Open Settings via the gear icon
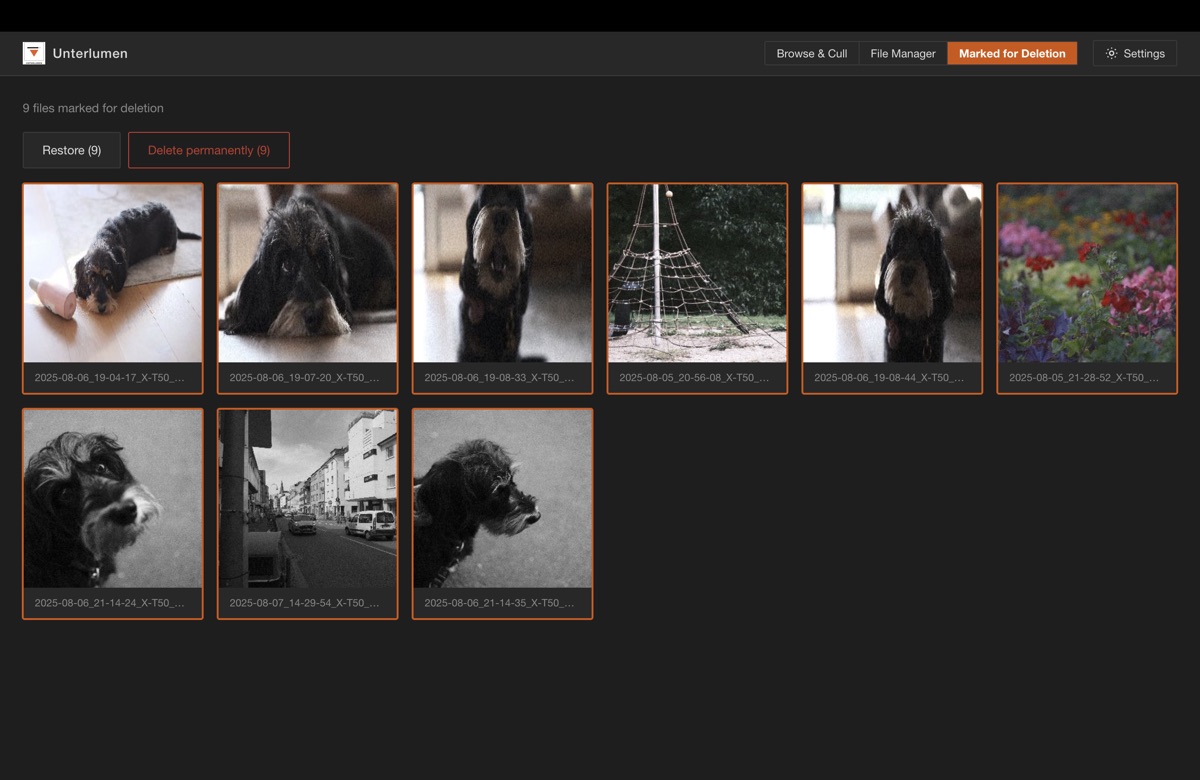 click(1111, 54)
